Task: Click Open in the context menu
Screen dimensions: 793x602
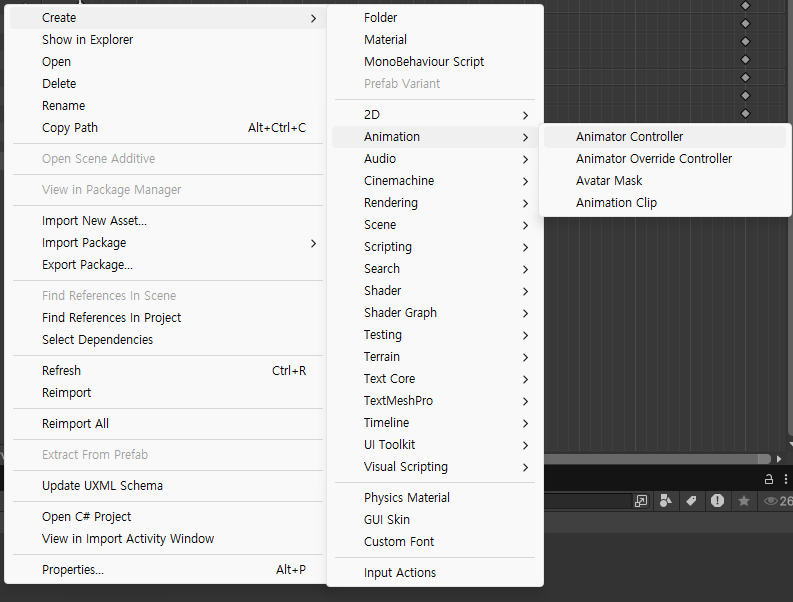Action: [167, 62]
